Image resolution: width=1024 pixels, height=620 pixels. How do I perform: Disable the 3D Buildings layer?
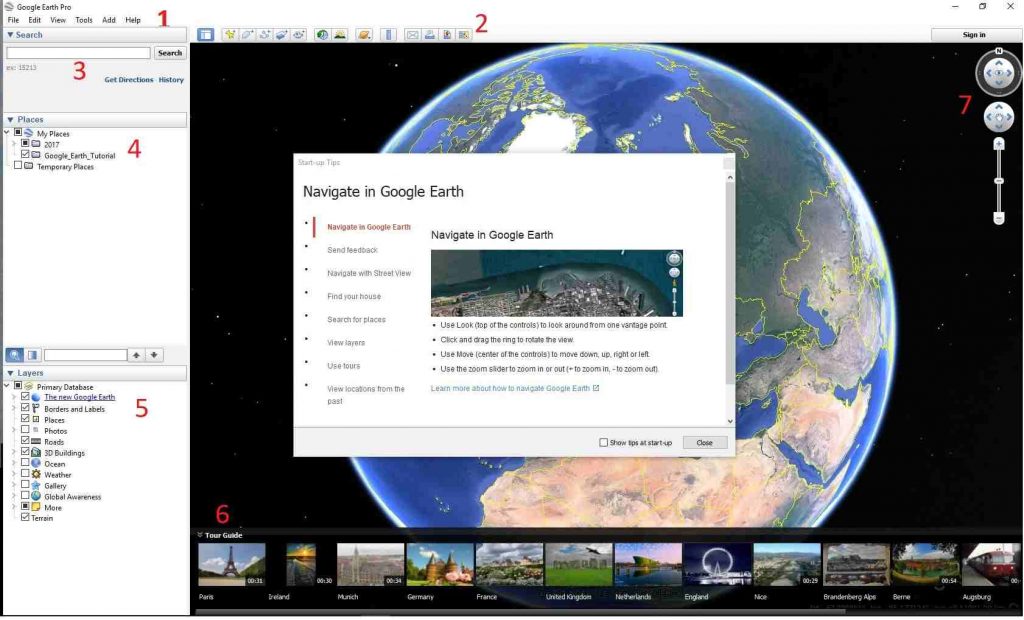[x=23, y=452]
